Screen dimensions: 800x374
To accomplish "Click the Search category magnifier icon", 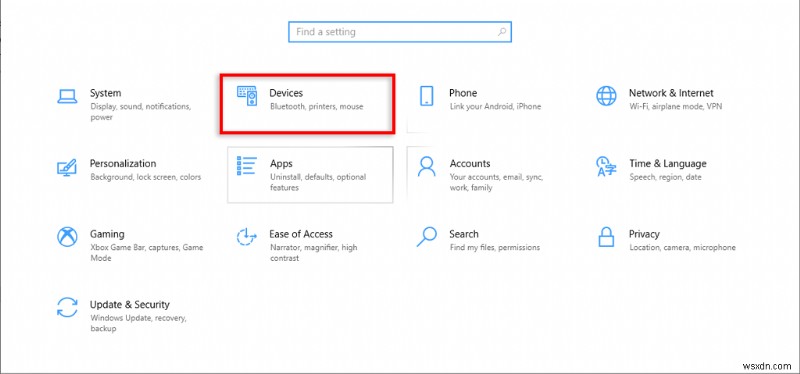I will tap(427, 237).
